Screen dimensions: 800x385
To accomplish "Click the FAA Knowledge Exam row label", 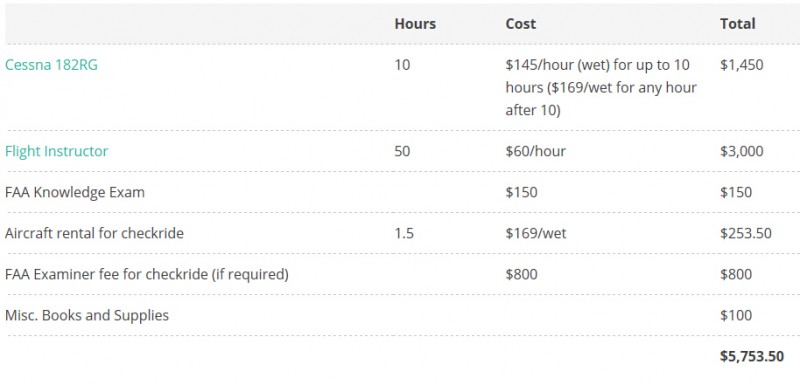I will click(x=75, y=192).
